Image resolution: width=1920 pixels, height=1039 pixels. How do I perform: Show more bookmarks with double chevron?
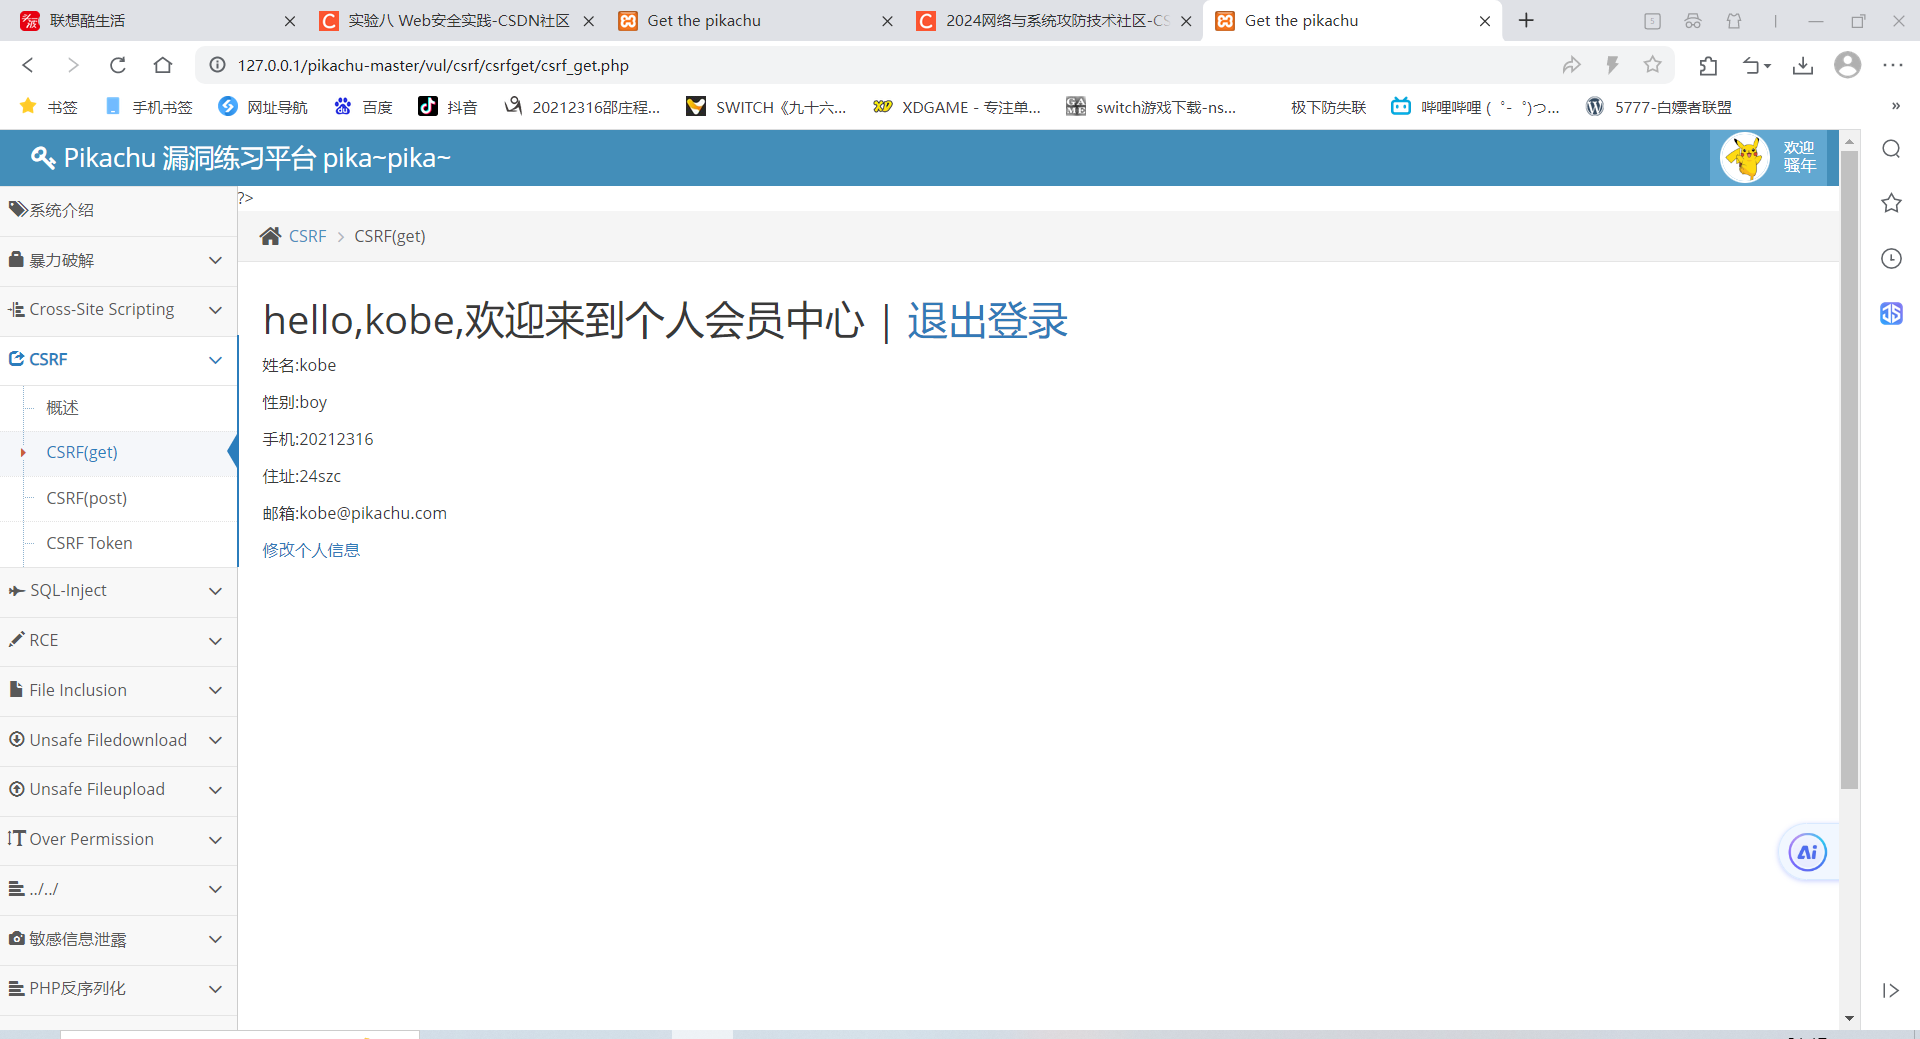[1895, 106]
